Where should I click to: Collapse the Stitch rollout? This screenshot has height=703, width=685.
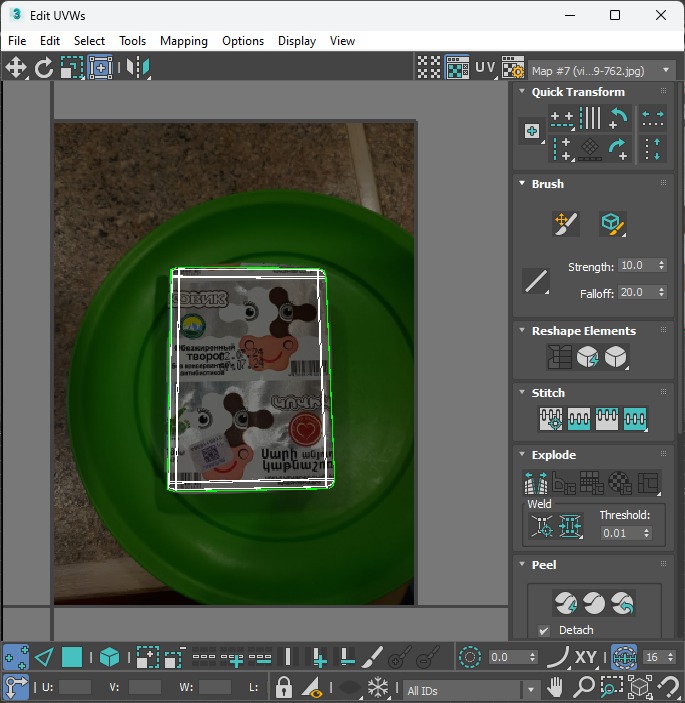point(522,392)
